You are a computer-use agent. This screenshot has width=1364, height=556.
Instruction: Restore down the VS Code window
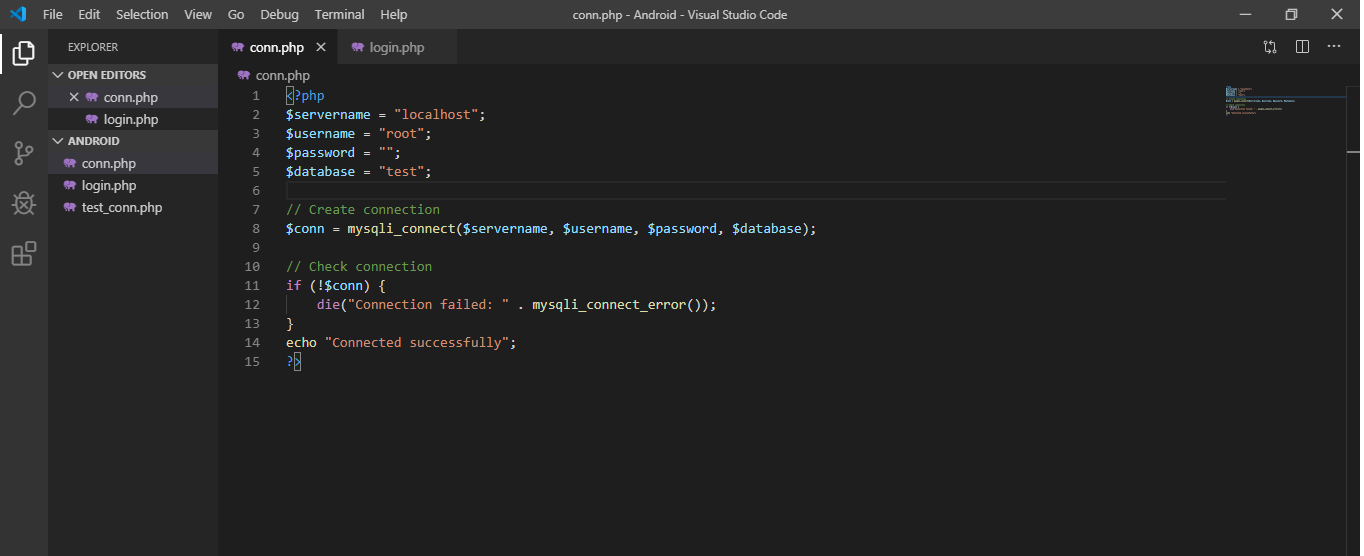(x=1291, y=14)
